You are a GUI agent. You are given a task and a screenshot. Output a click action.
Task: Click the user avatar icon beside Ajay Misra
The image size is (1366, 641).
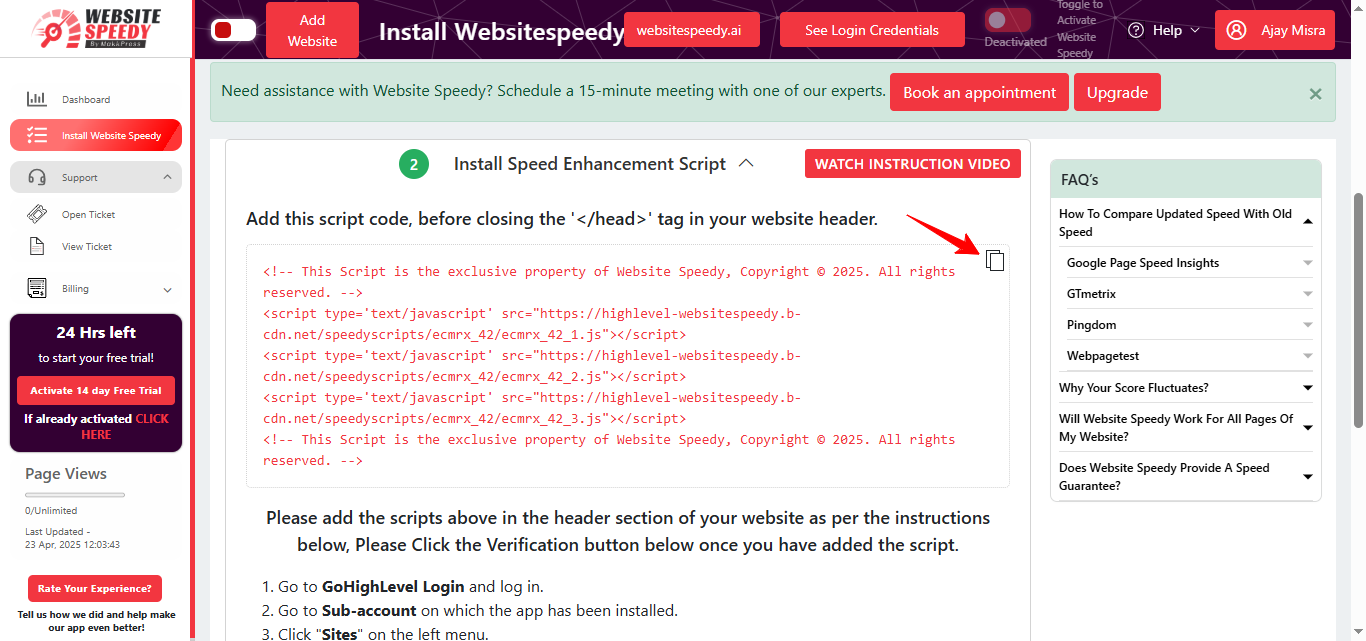tap(1237, 30)
